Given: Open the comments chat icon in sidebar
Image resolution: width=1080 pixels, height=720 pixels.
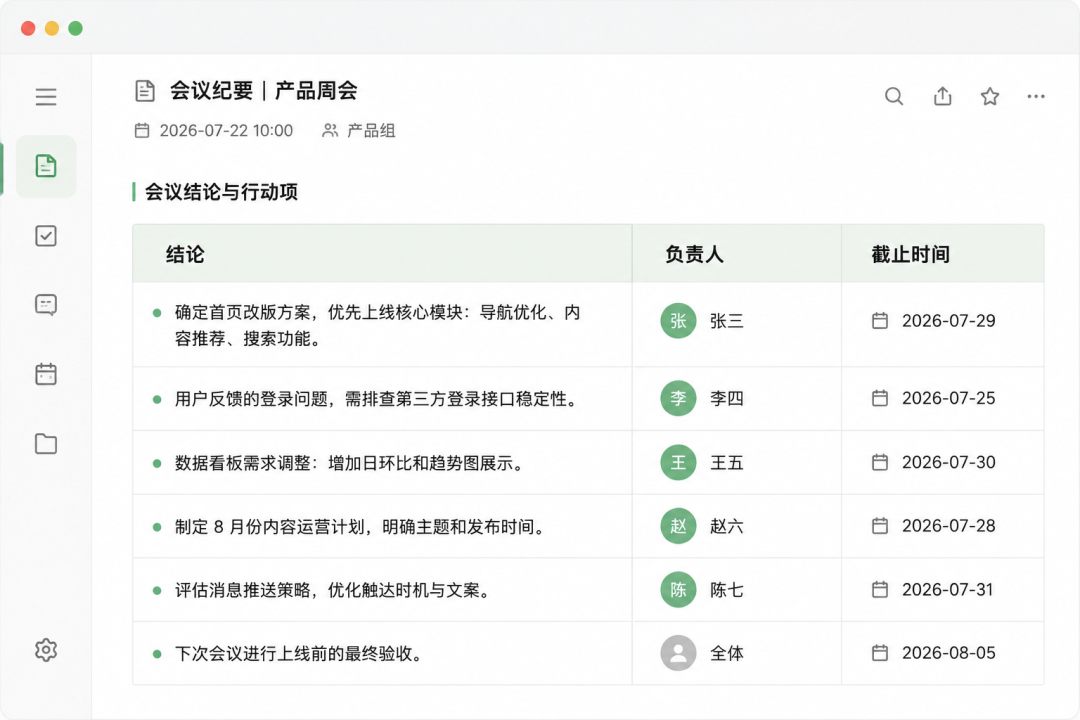Looking at the screenshot, I should click(x=46, y=305).
